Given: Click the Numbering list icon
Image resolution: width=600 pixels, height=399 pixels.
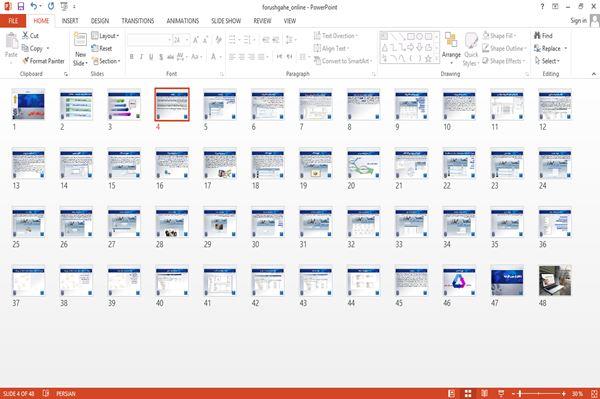Looking at the screenshot, I should pyautogui.click(x=248, y=40).
